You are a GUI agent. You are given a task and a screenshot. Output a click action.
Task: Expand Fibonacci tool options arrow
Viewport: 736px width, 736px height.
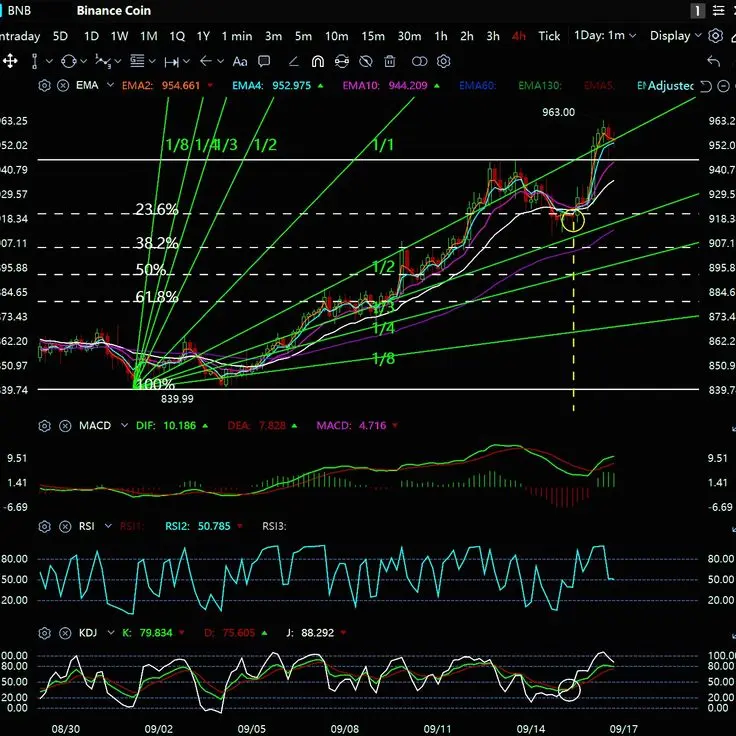click(x=152, y=61)
